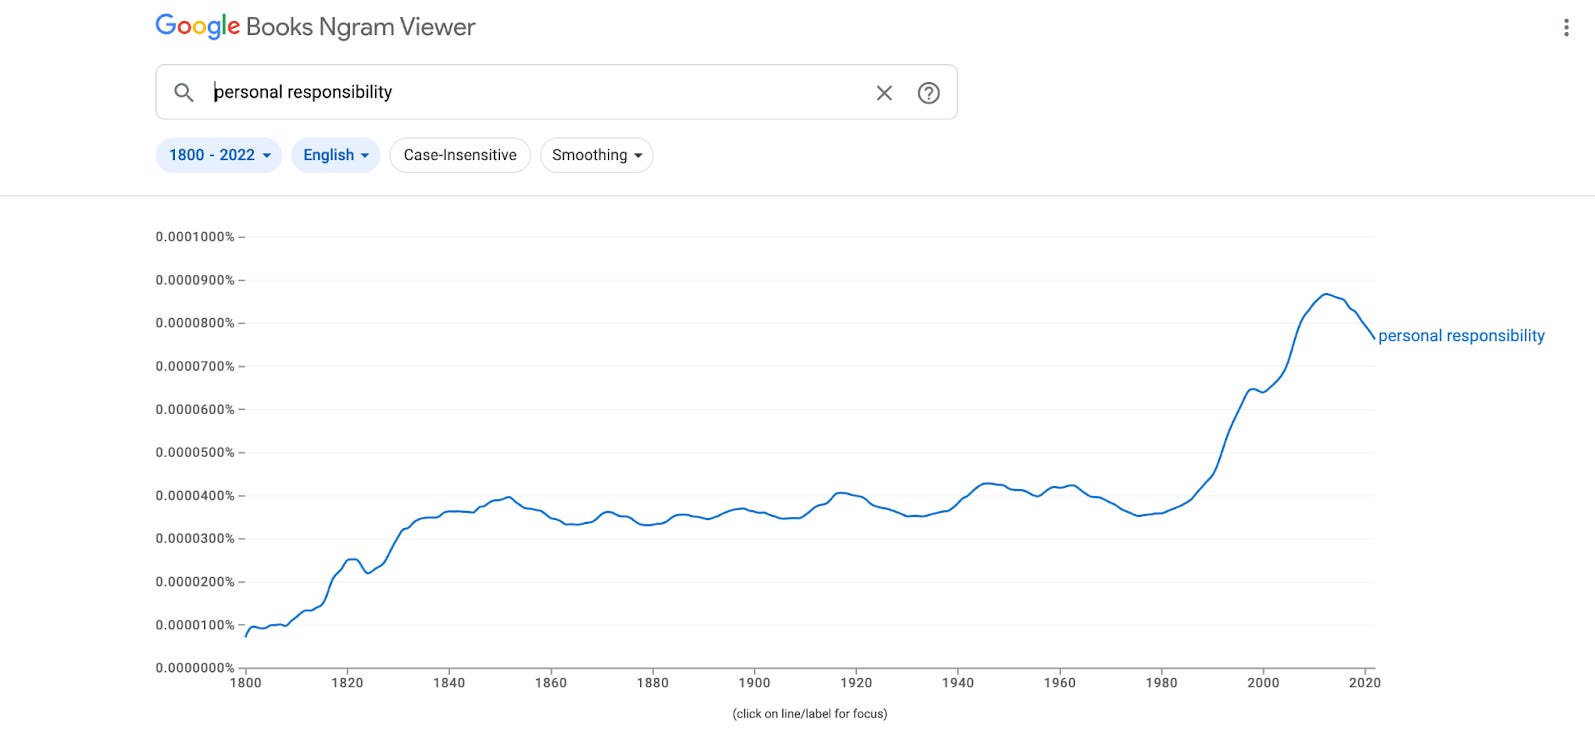Click the 1840 x-axis year label

coord(449,683)
